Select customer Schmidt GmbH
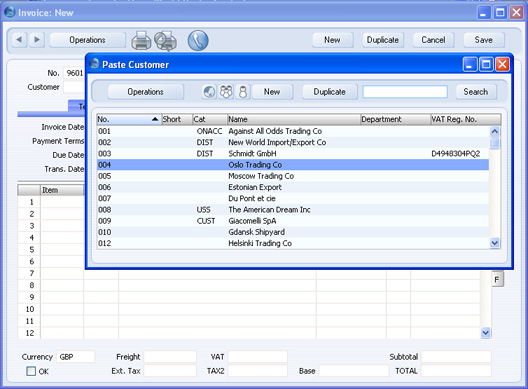Screen dimensions: 528x389 click(293, 154)
